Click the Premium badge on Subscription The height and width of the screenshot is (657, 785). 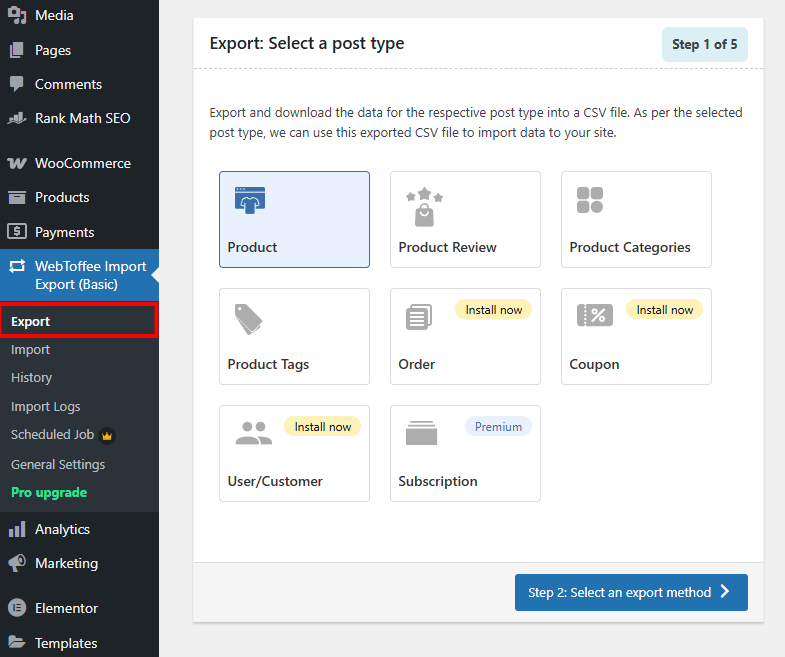click(498, 427)
